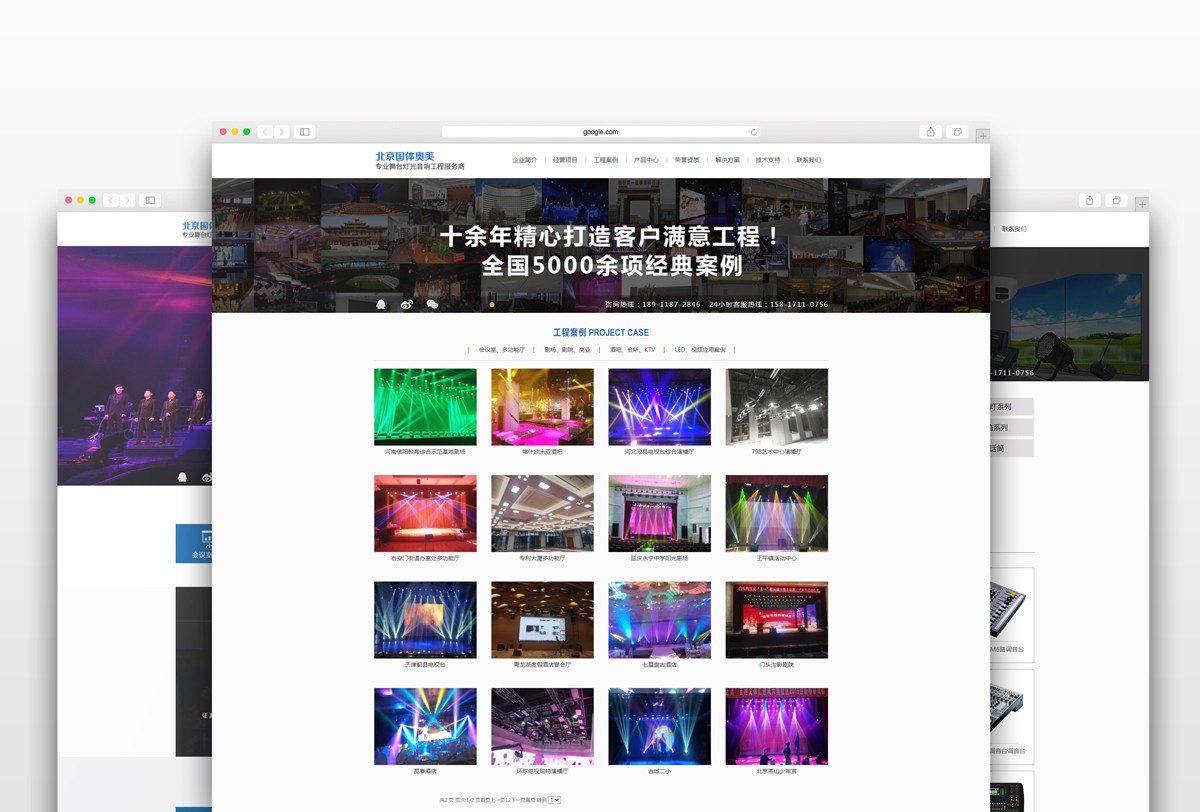Focus the google.com address field
The image size is (1200, 812).
tap(601, 132)
